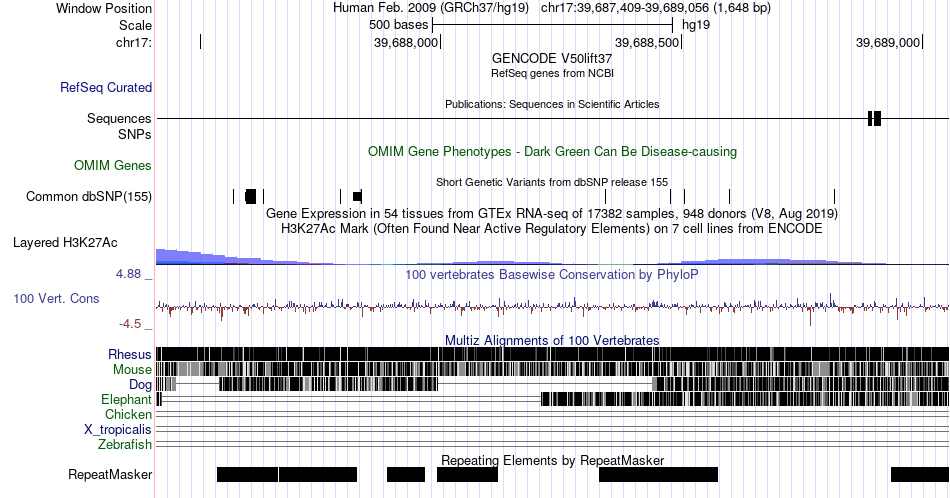Open the RefSeq genes from NCBI title

click(x=552, y=73)
